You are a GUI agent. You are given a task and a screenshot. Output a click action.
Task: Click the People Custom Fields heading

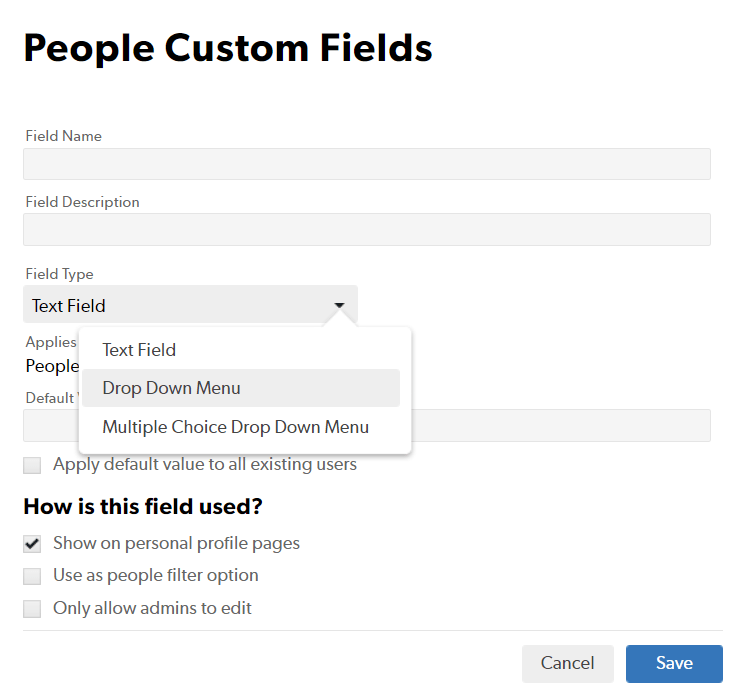(x=228, y=48)
